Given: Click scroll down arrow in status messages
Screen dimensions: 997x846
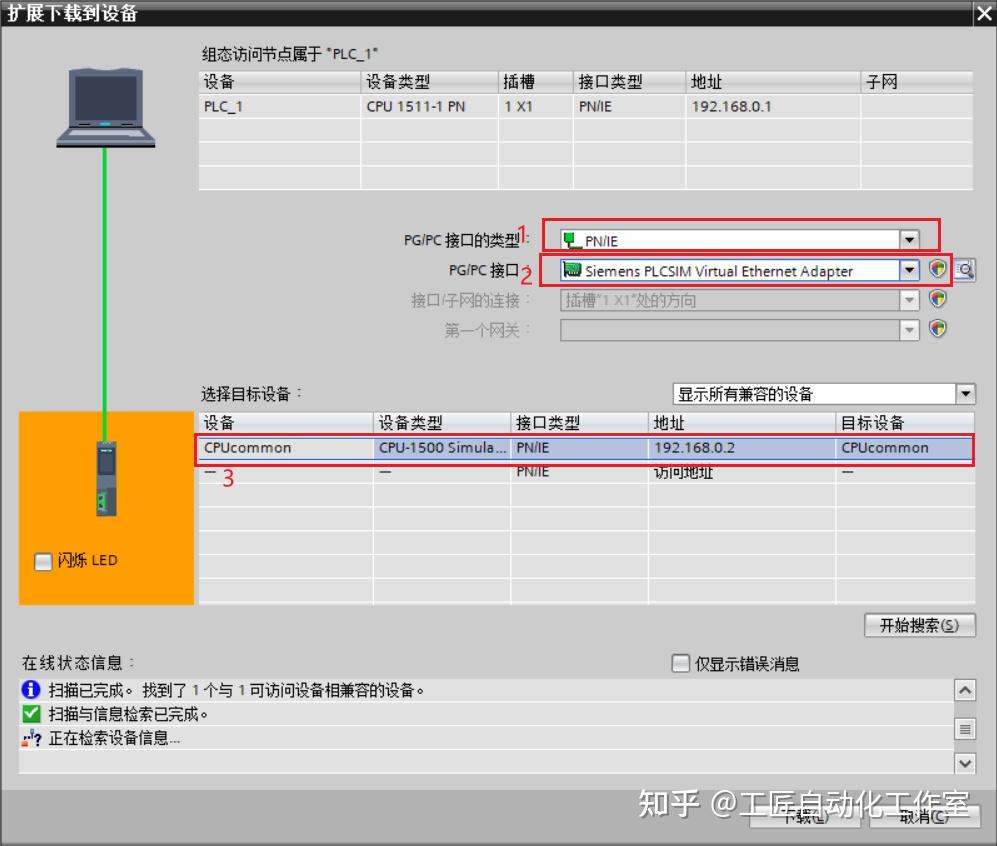Looking at the screenshot, I should pos(965,763).
